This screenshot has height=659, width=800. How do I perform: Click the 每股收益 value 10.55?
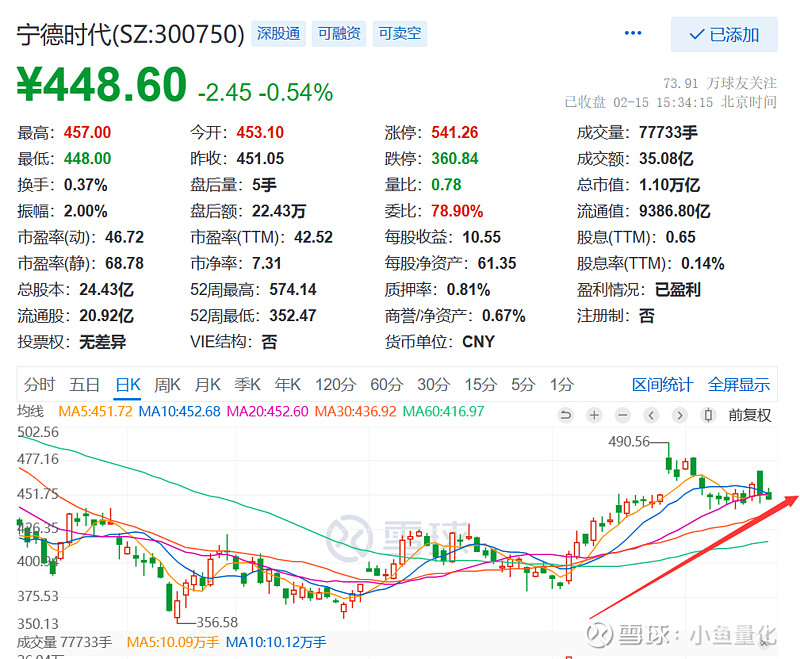[482, 237]
